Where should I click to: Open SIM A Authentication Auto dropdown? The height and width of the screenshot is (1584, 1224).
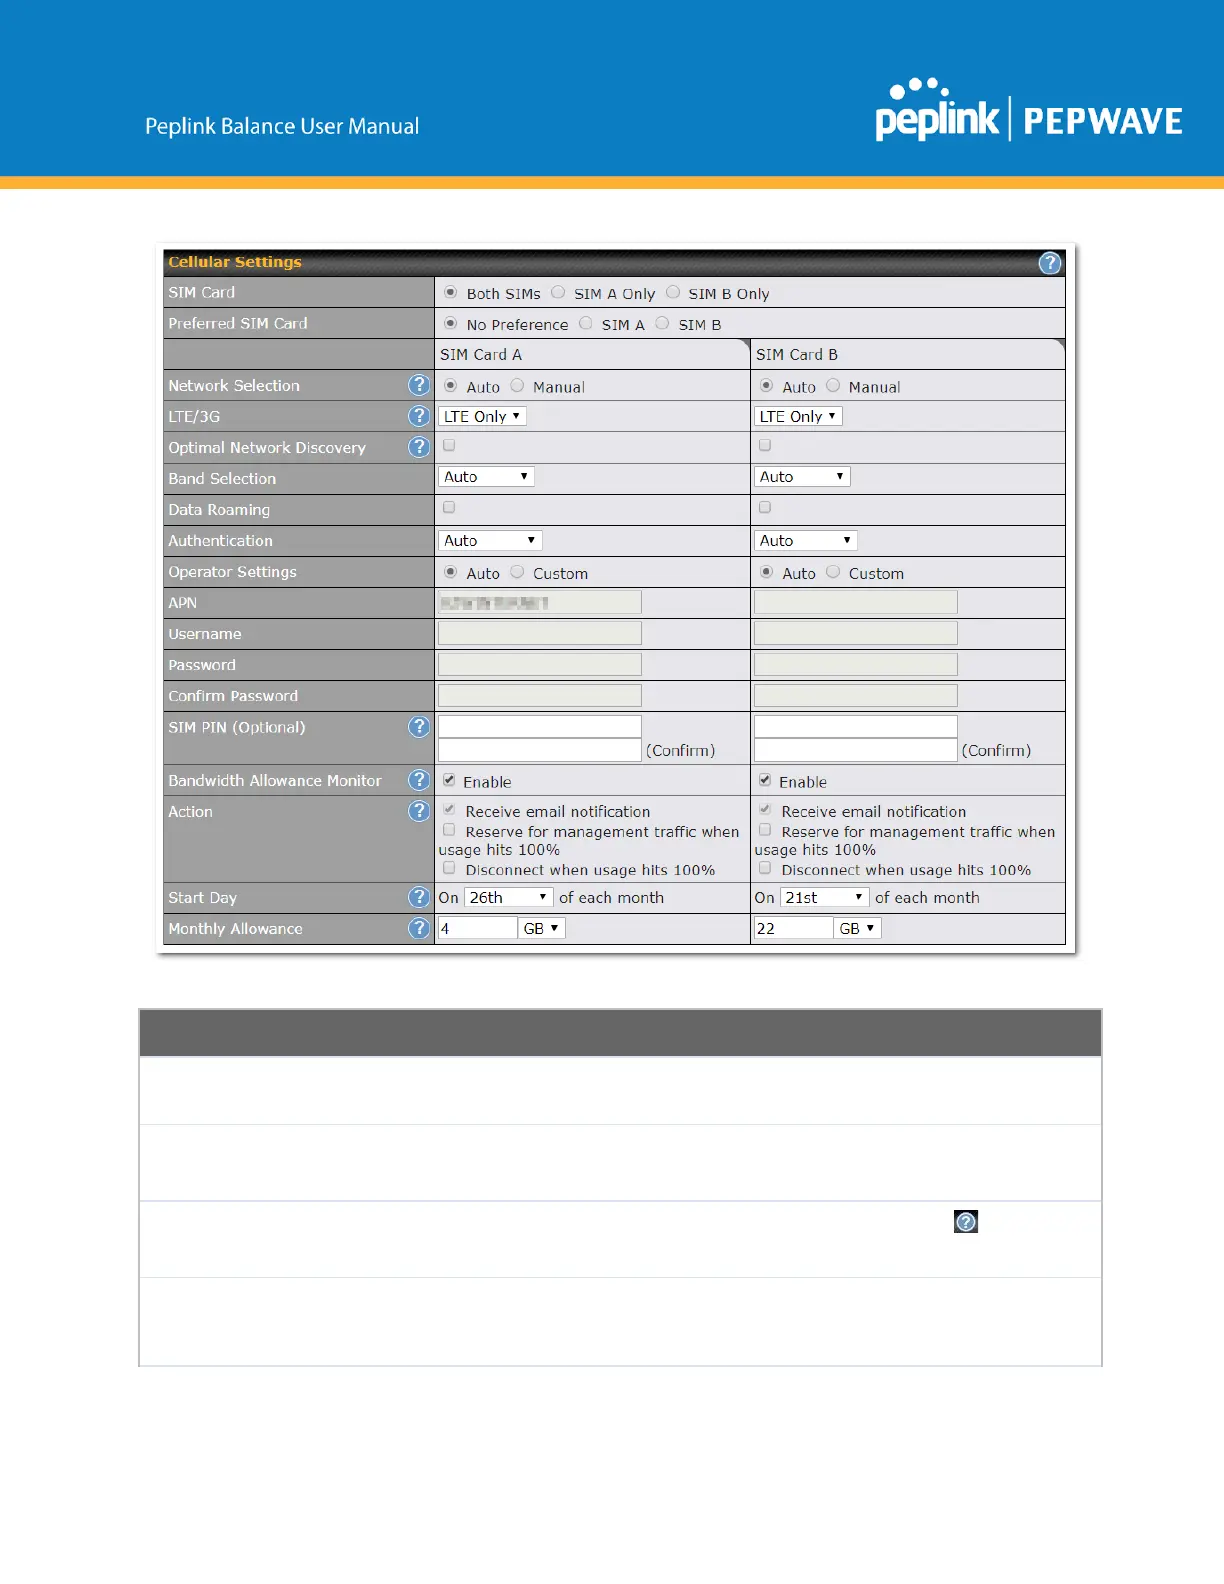[x=490, y=541]
